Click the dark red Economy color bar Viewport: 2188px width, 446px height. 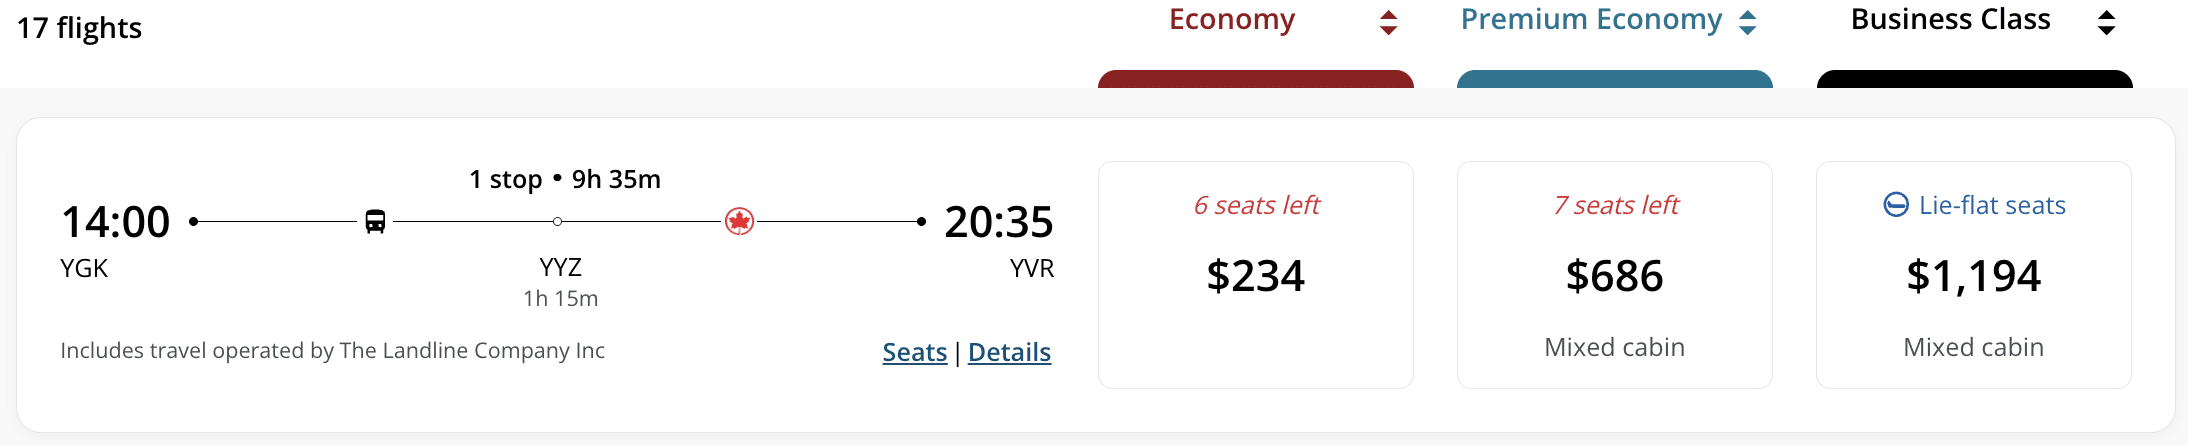click(1255, 79)
